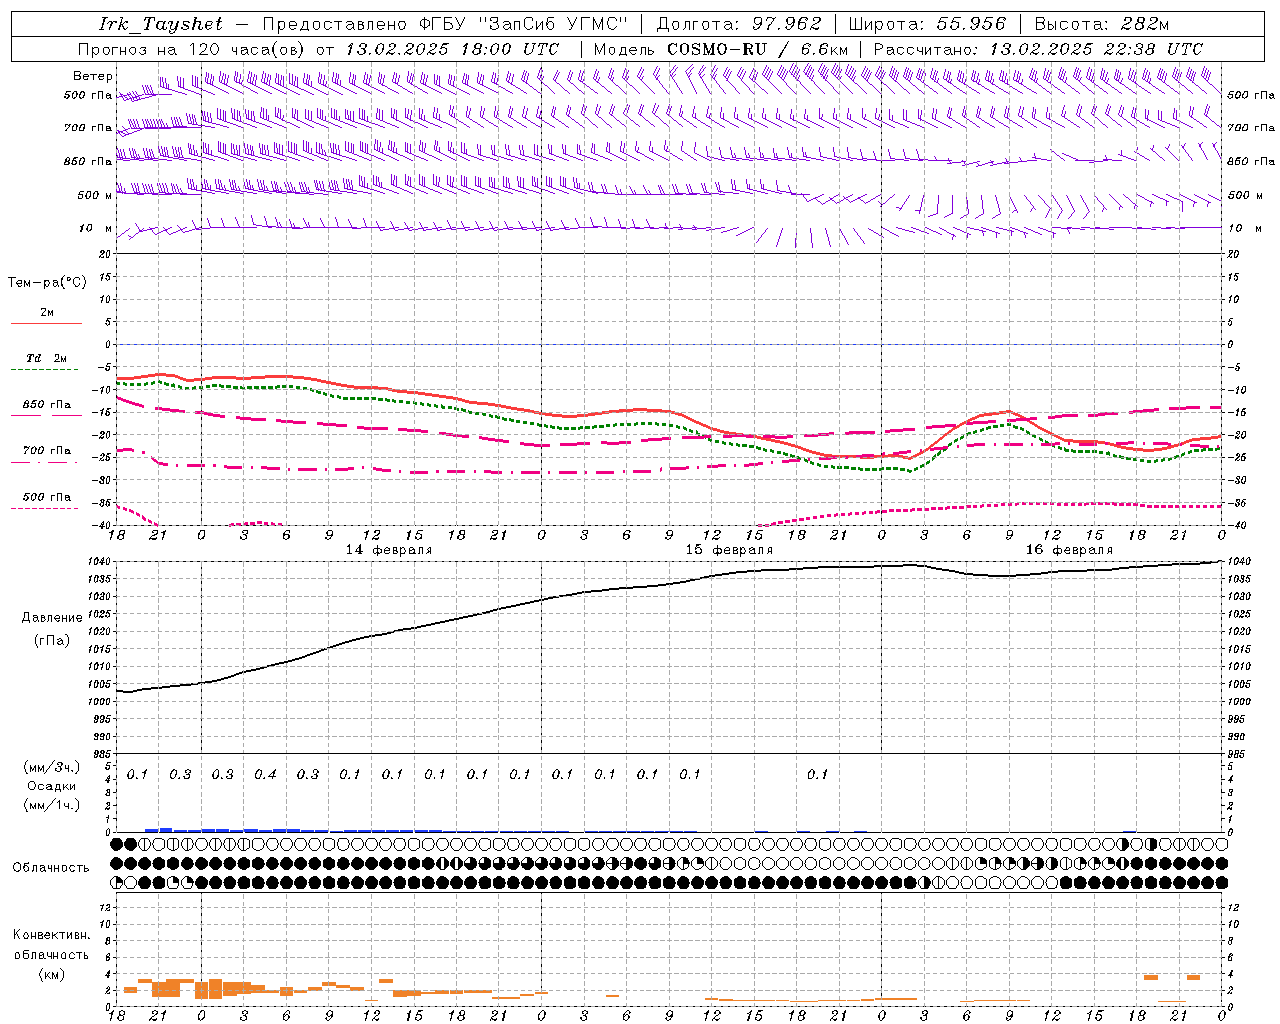1280x1024 pixels.
Task: Click the 0.4 precipitation amount value
Action: [x=265, y=774]
